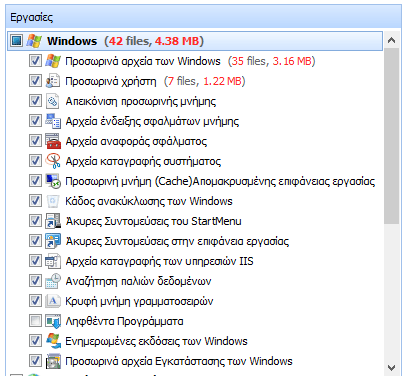This screenshot has height=376, width=407.
Task: Click the recycle bin icon
Action: point(53,201)
